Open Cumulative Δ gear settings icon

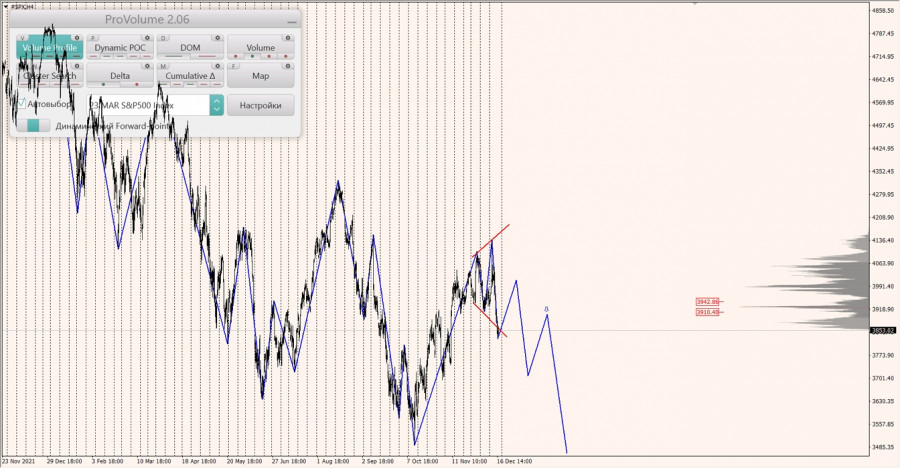pyautogui.click(x=218, y=66)
